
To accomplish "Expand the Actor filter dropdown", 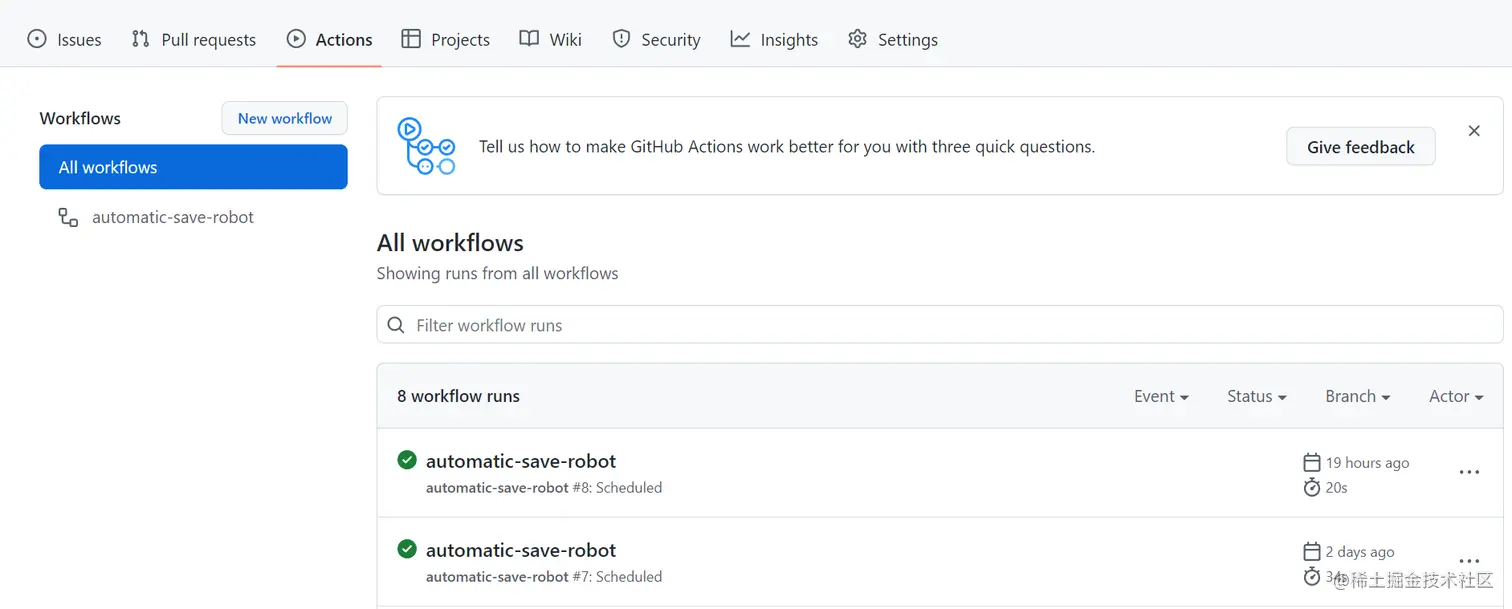I will tap(1456, 396).
